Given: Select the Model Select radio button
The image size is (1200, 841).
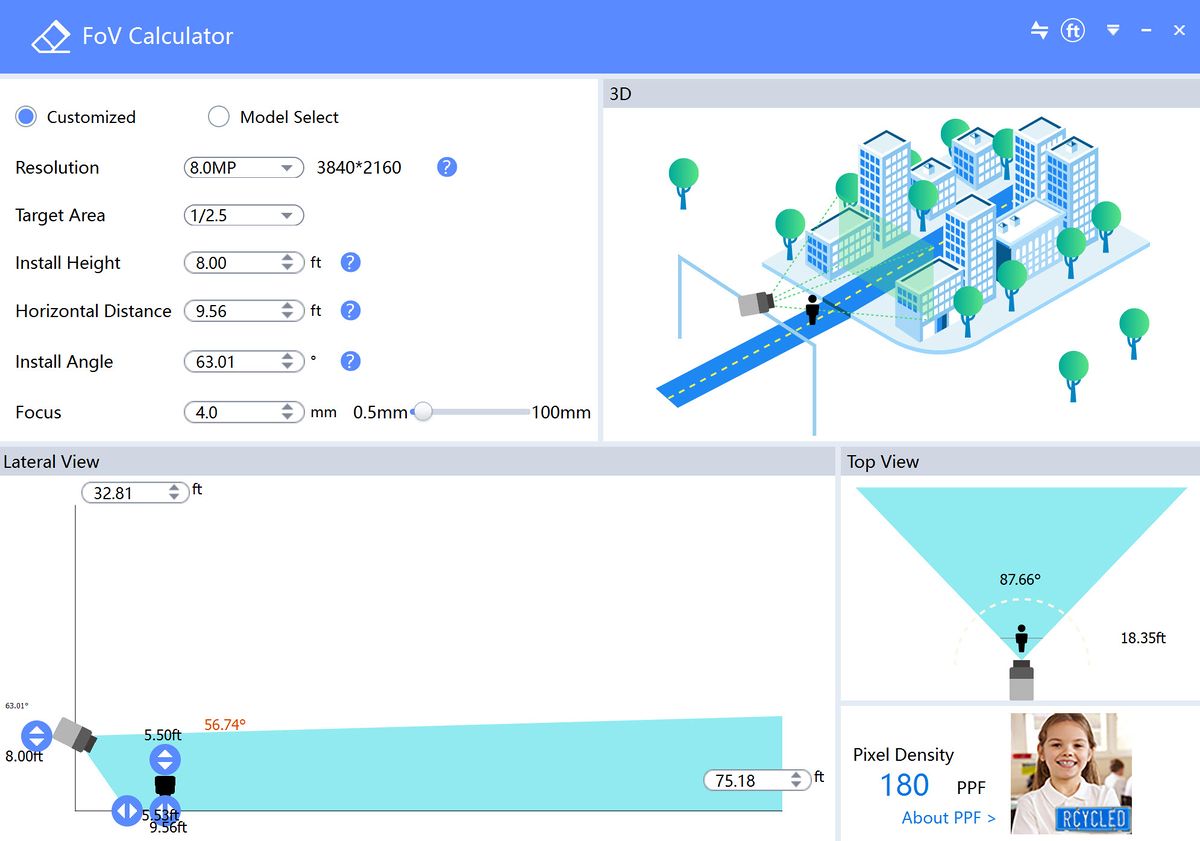Looking at the screenshot, I should click(219, 116).
